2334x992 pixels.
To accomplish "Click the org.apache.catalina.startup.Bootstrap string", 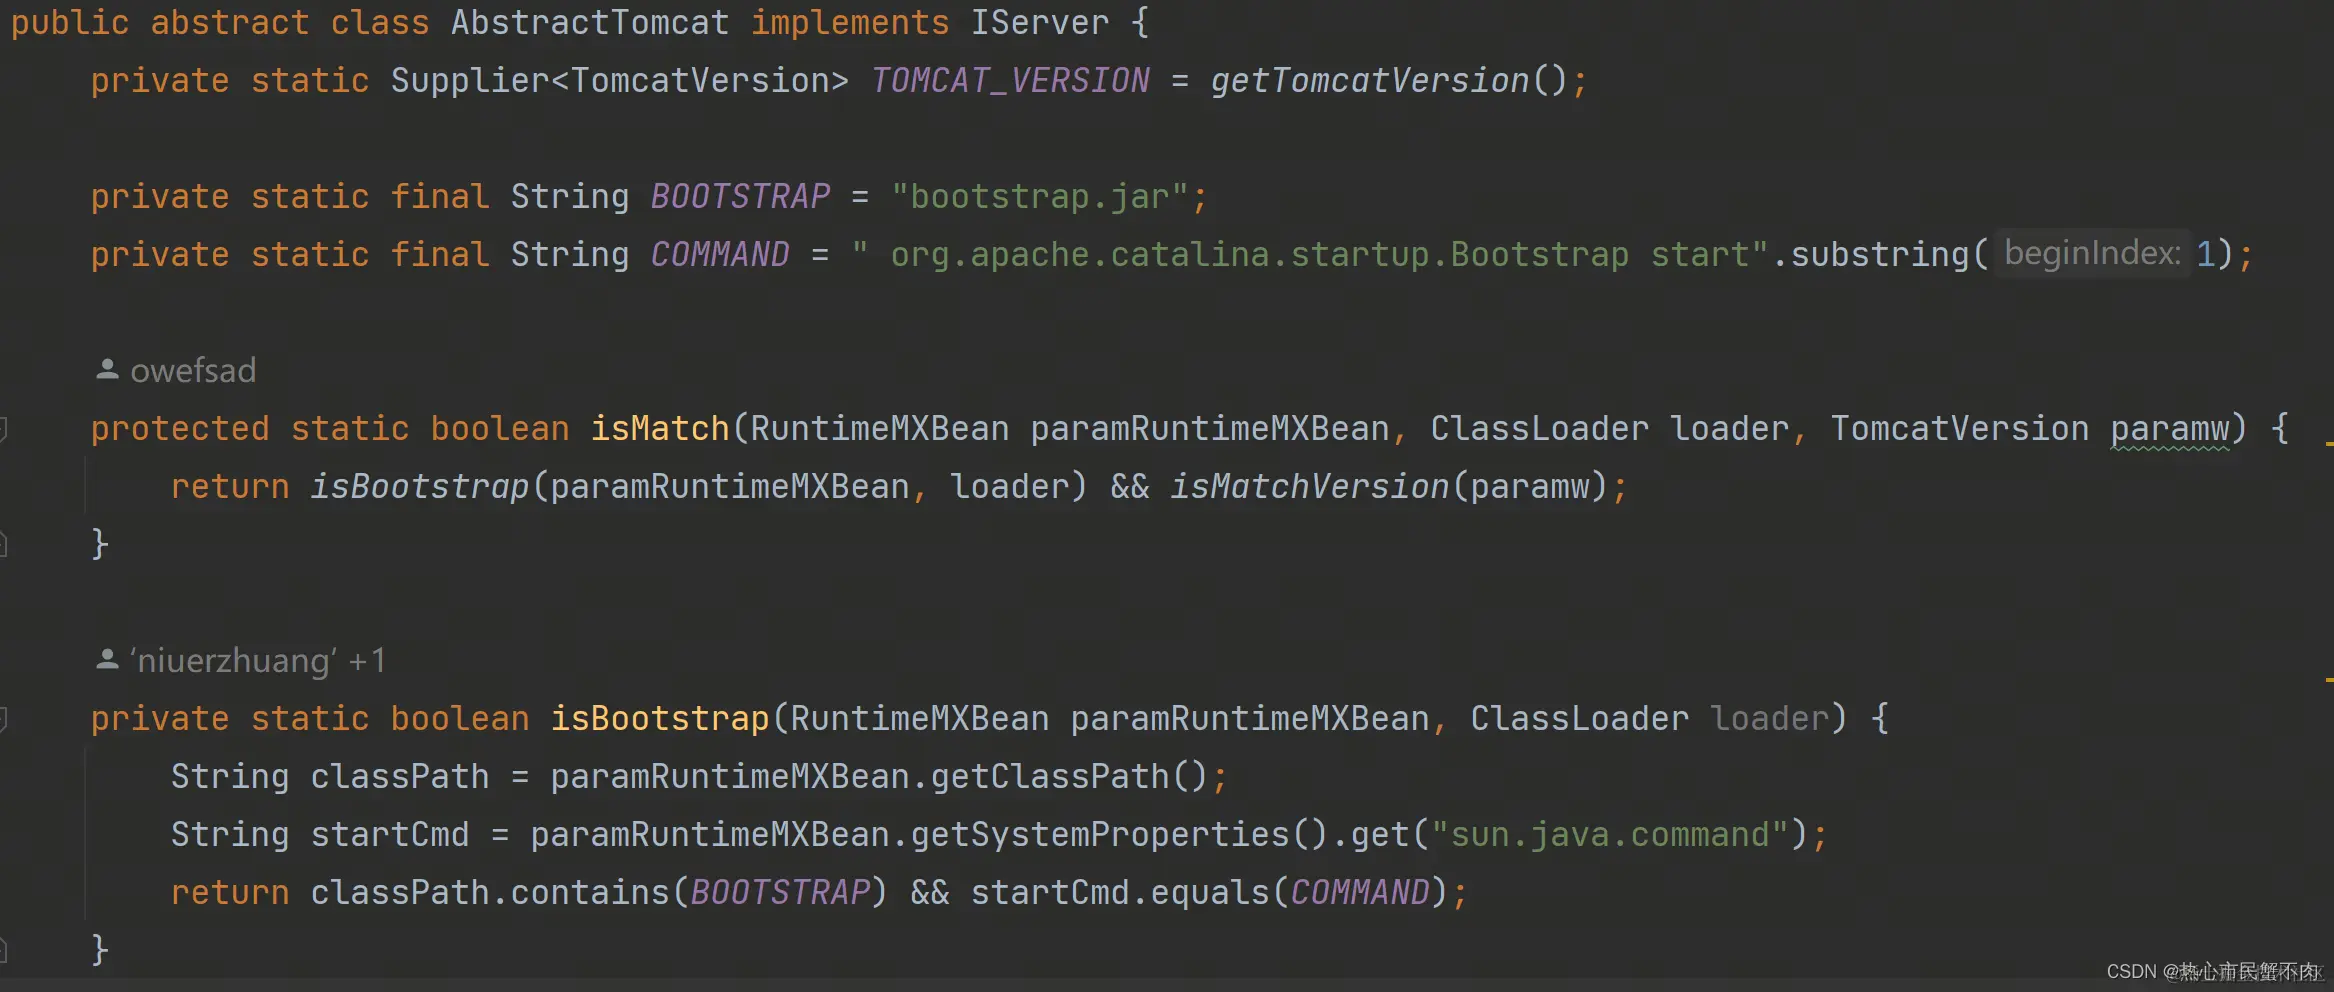I will (1260, 254).
